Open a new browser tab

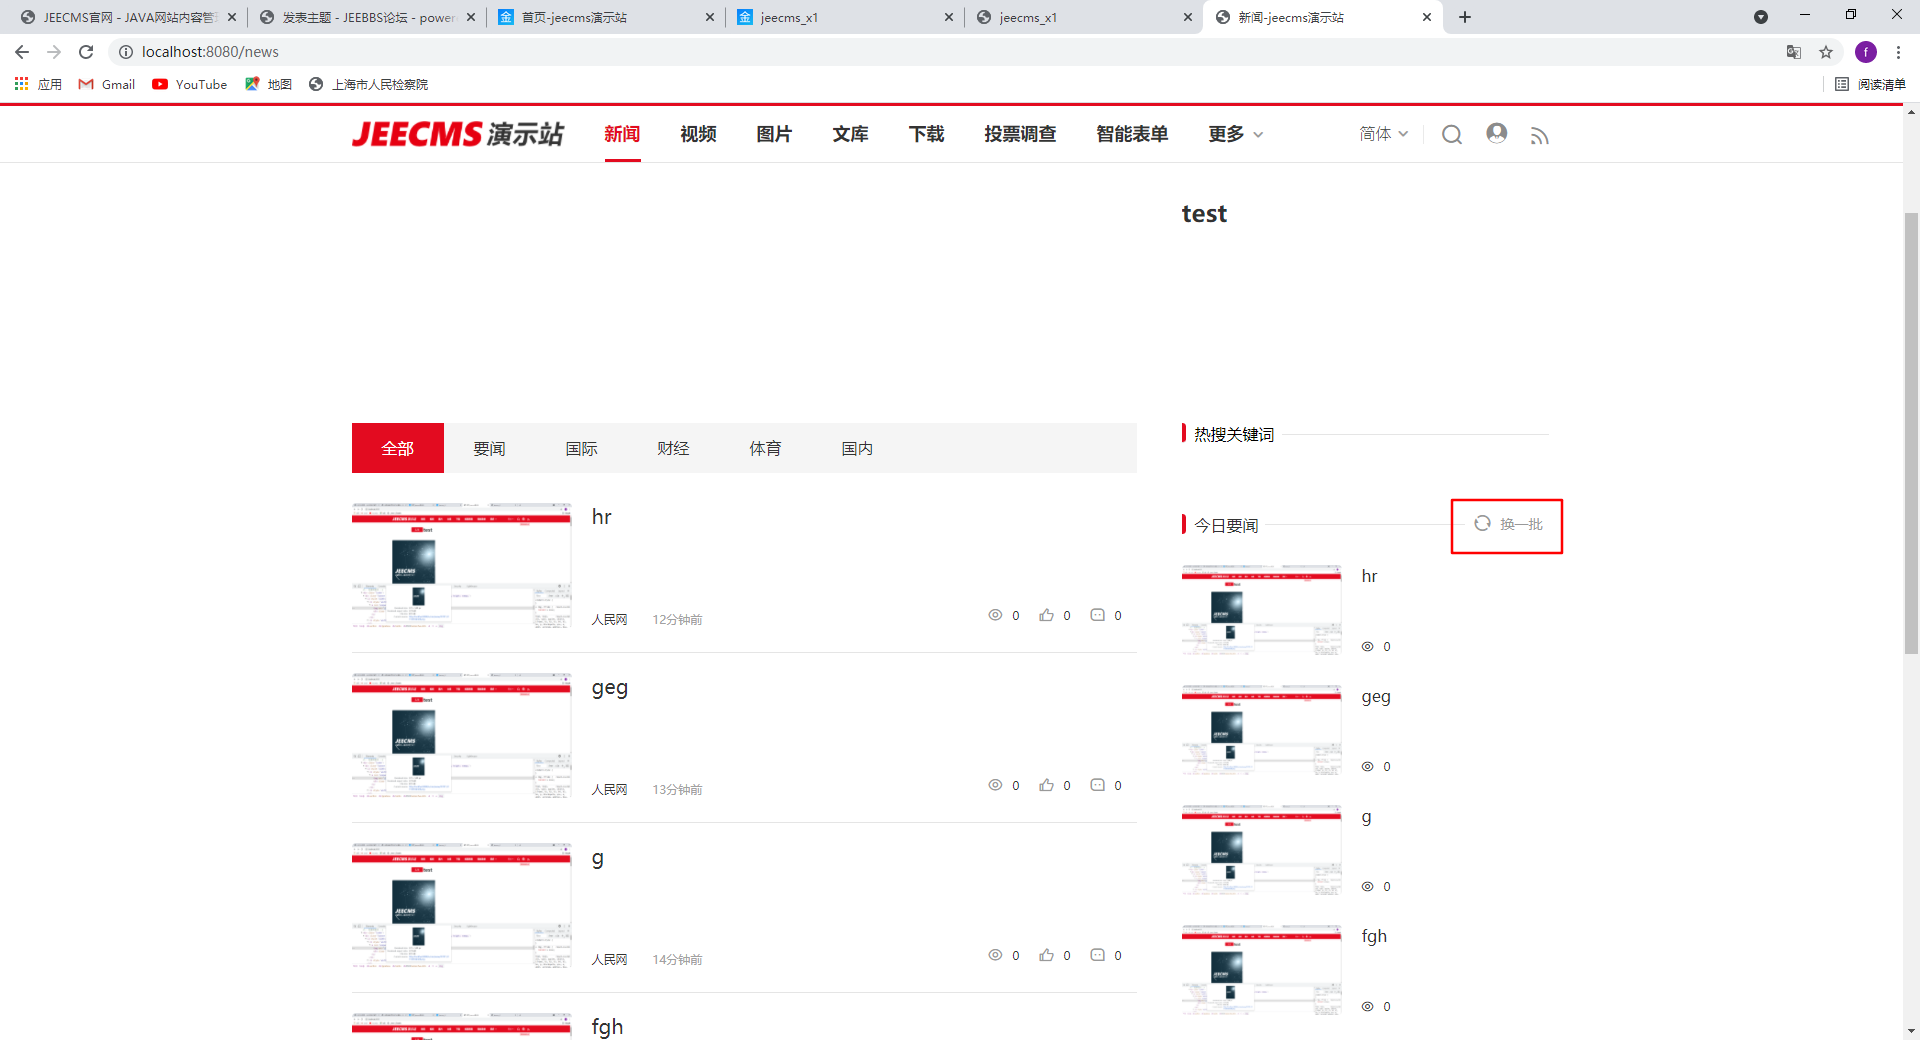click(1465, 17)
